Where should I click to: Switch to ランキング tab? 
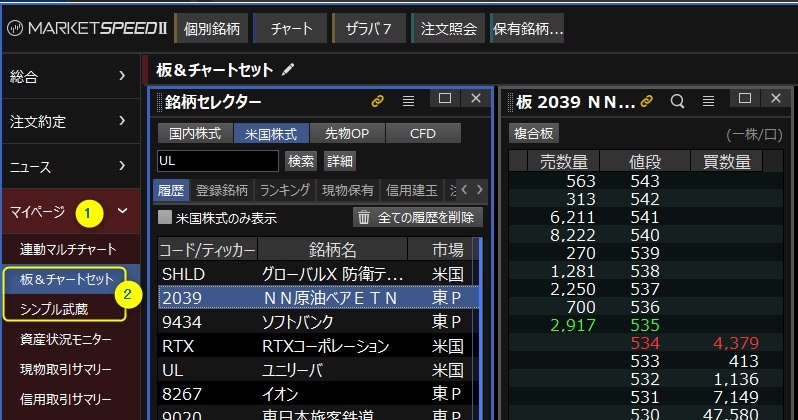point(285,189)
